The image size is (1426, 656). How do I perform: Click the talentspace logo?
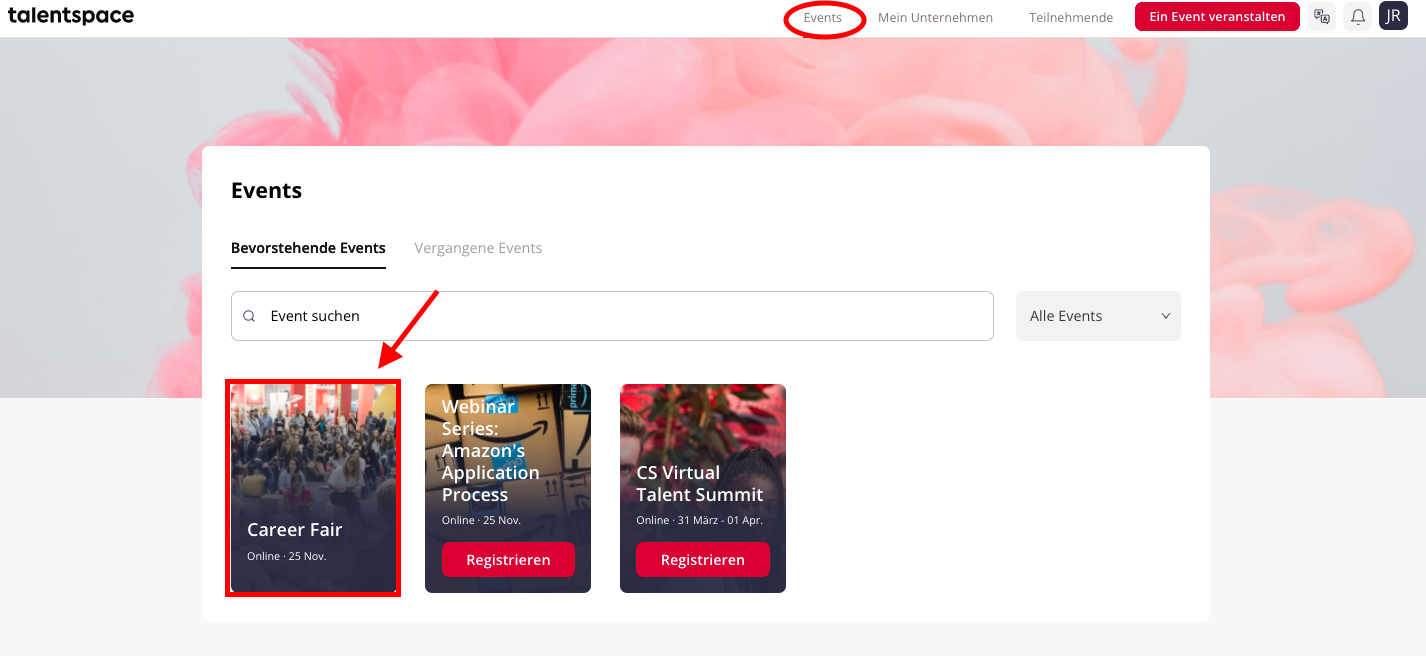tap(70, 16)
